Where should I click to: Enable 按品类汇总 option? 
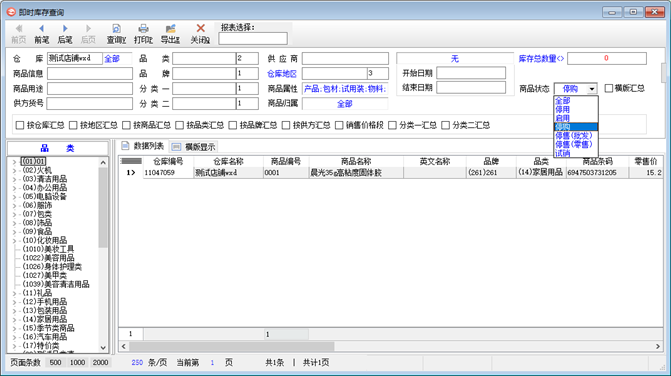pos(179,125)
